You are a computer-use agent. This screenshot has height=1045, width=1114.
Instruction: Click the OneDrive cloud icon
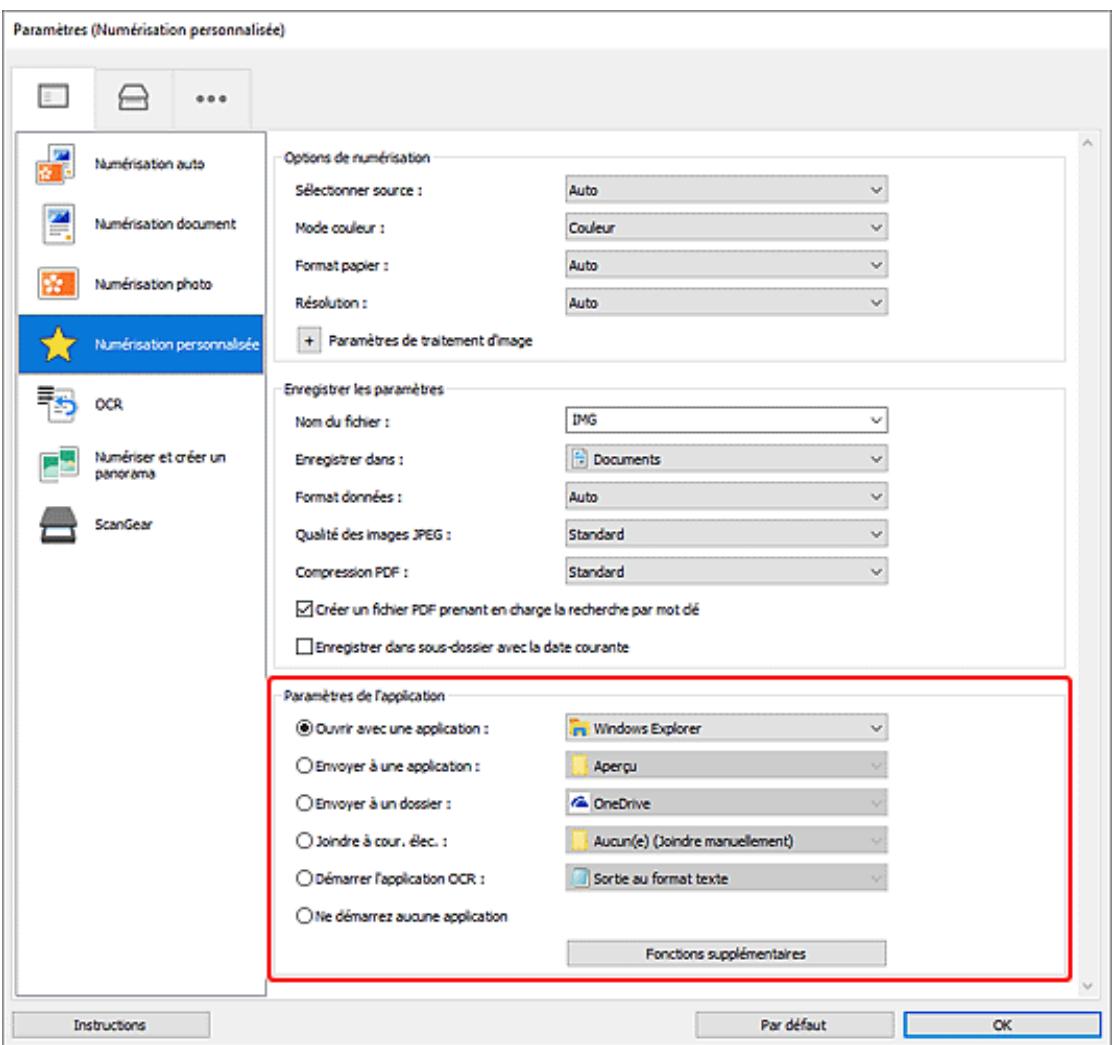point(580,803)
